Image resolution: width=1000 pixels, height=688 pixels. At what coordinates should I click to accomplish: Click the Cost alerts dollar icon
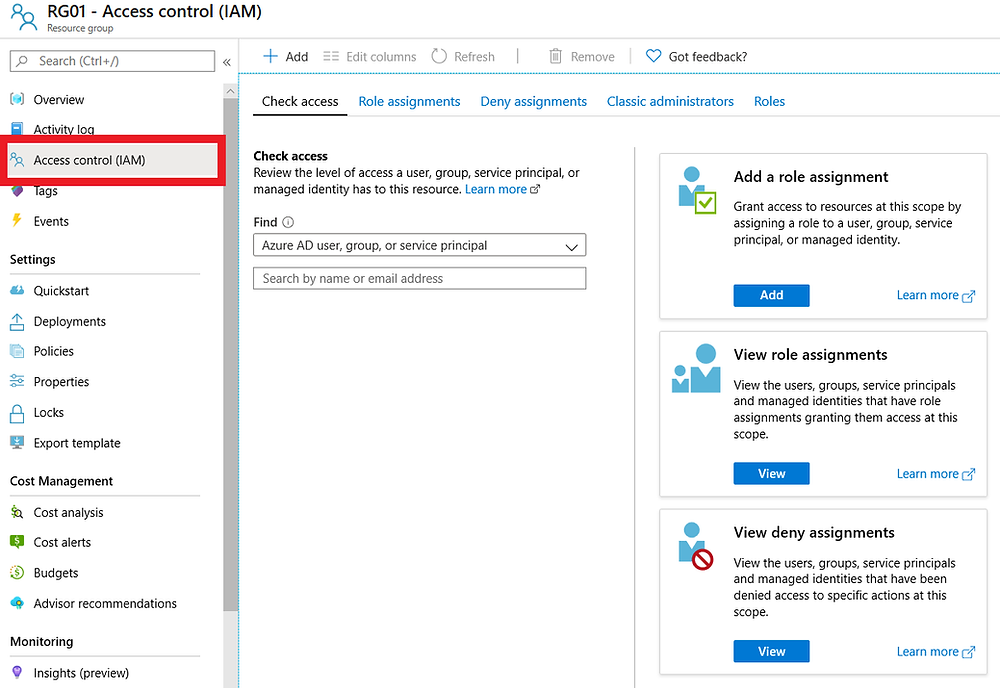[x=17, y=542]
